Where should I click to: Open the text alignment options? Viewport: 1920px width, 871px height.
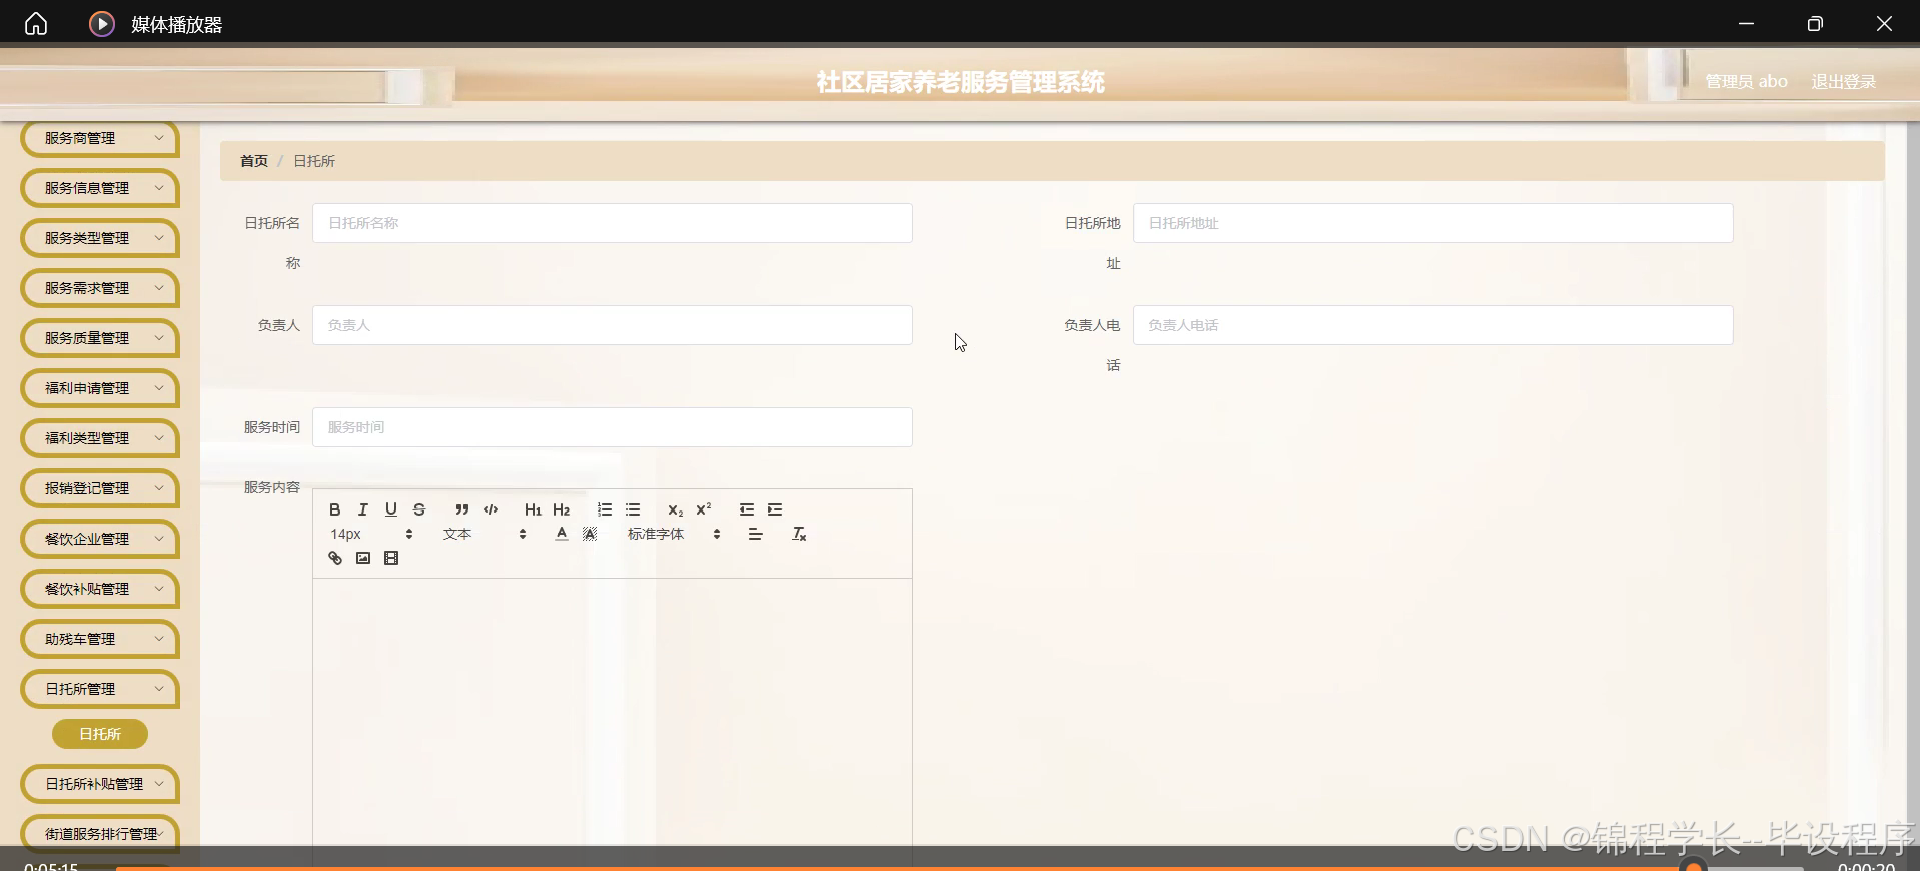755,534
